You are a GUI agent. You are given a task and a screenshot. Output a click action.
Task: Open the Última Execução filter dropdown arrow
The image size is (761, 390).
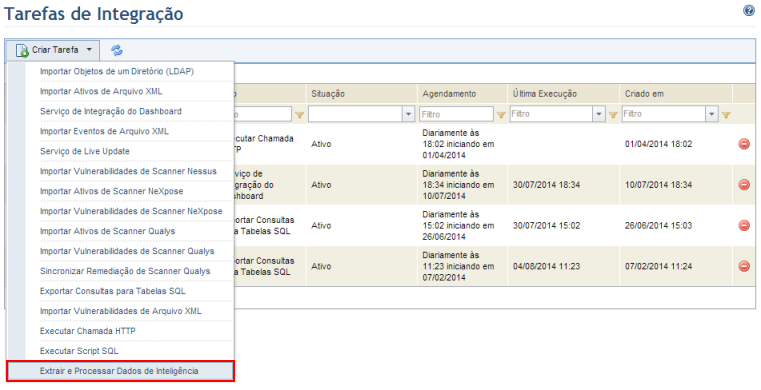(x=599, y=114)
